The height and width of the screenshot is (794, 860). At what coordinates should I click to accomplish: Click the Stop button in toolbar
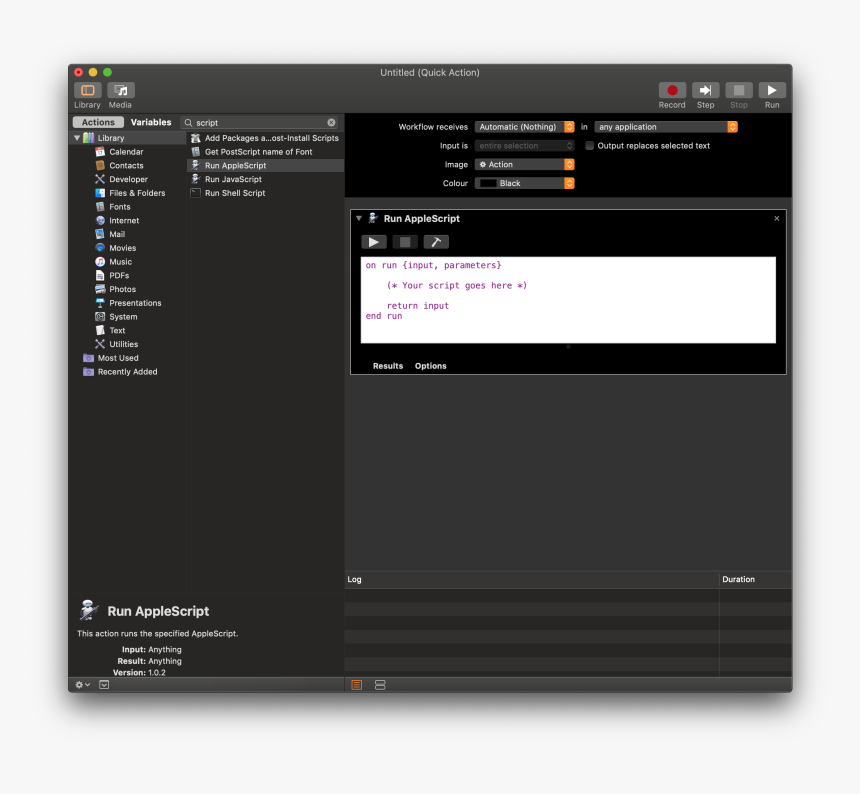point(739,90)
